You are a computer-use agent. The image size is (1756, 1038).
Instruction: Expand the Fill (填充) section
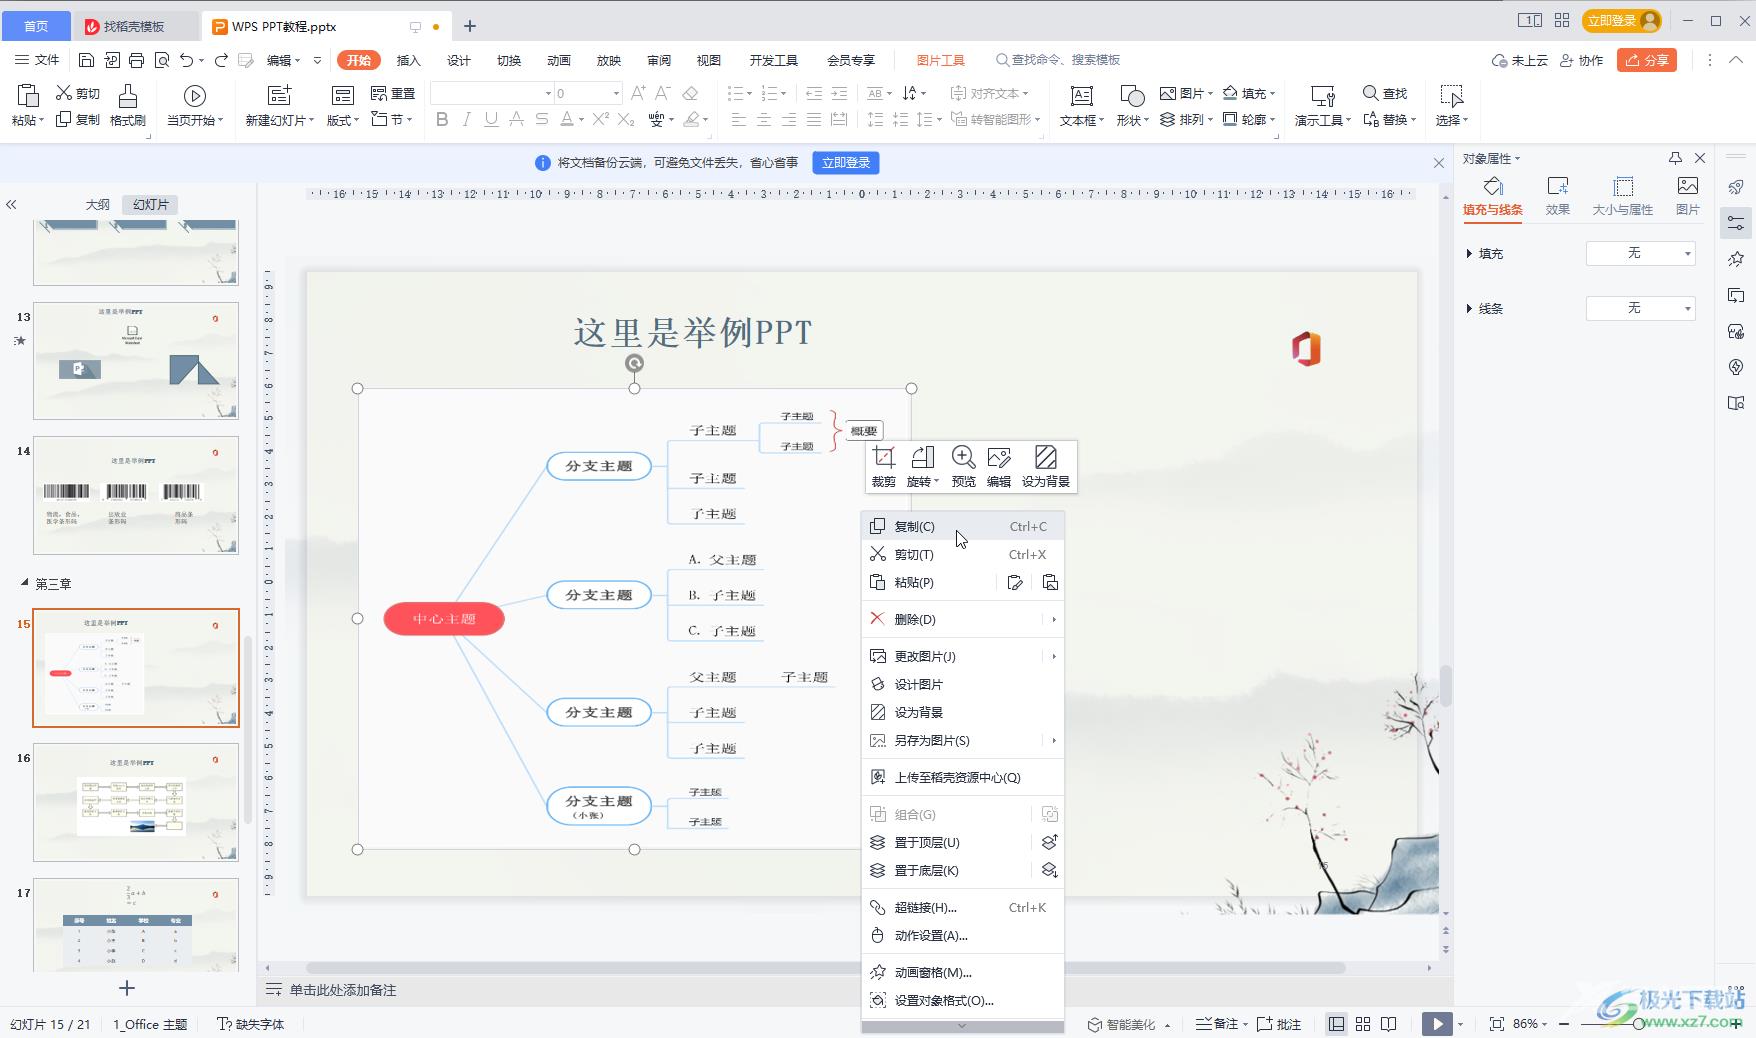pyautogui.click(x=1469, y=254)
